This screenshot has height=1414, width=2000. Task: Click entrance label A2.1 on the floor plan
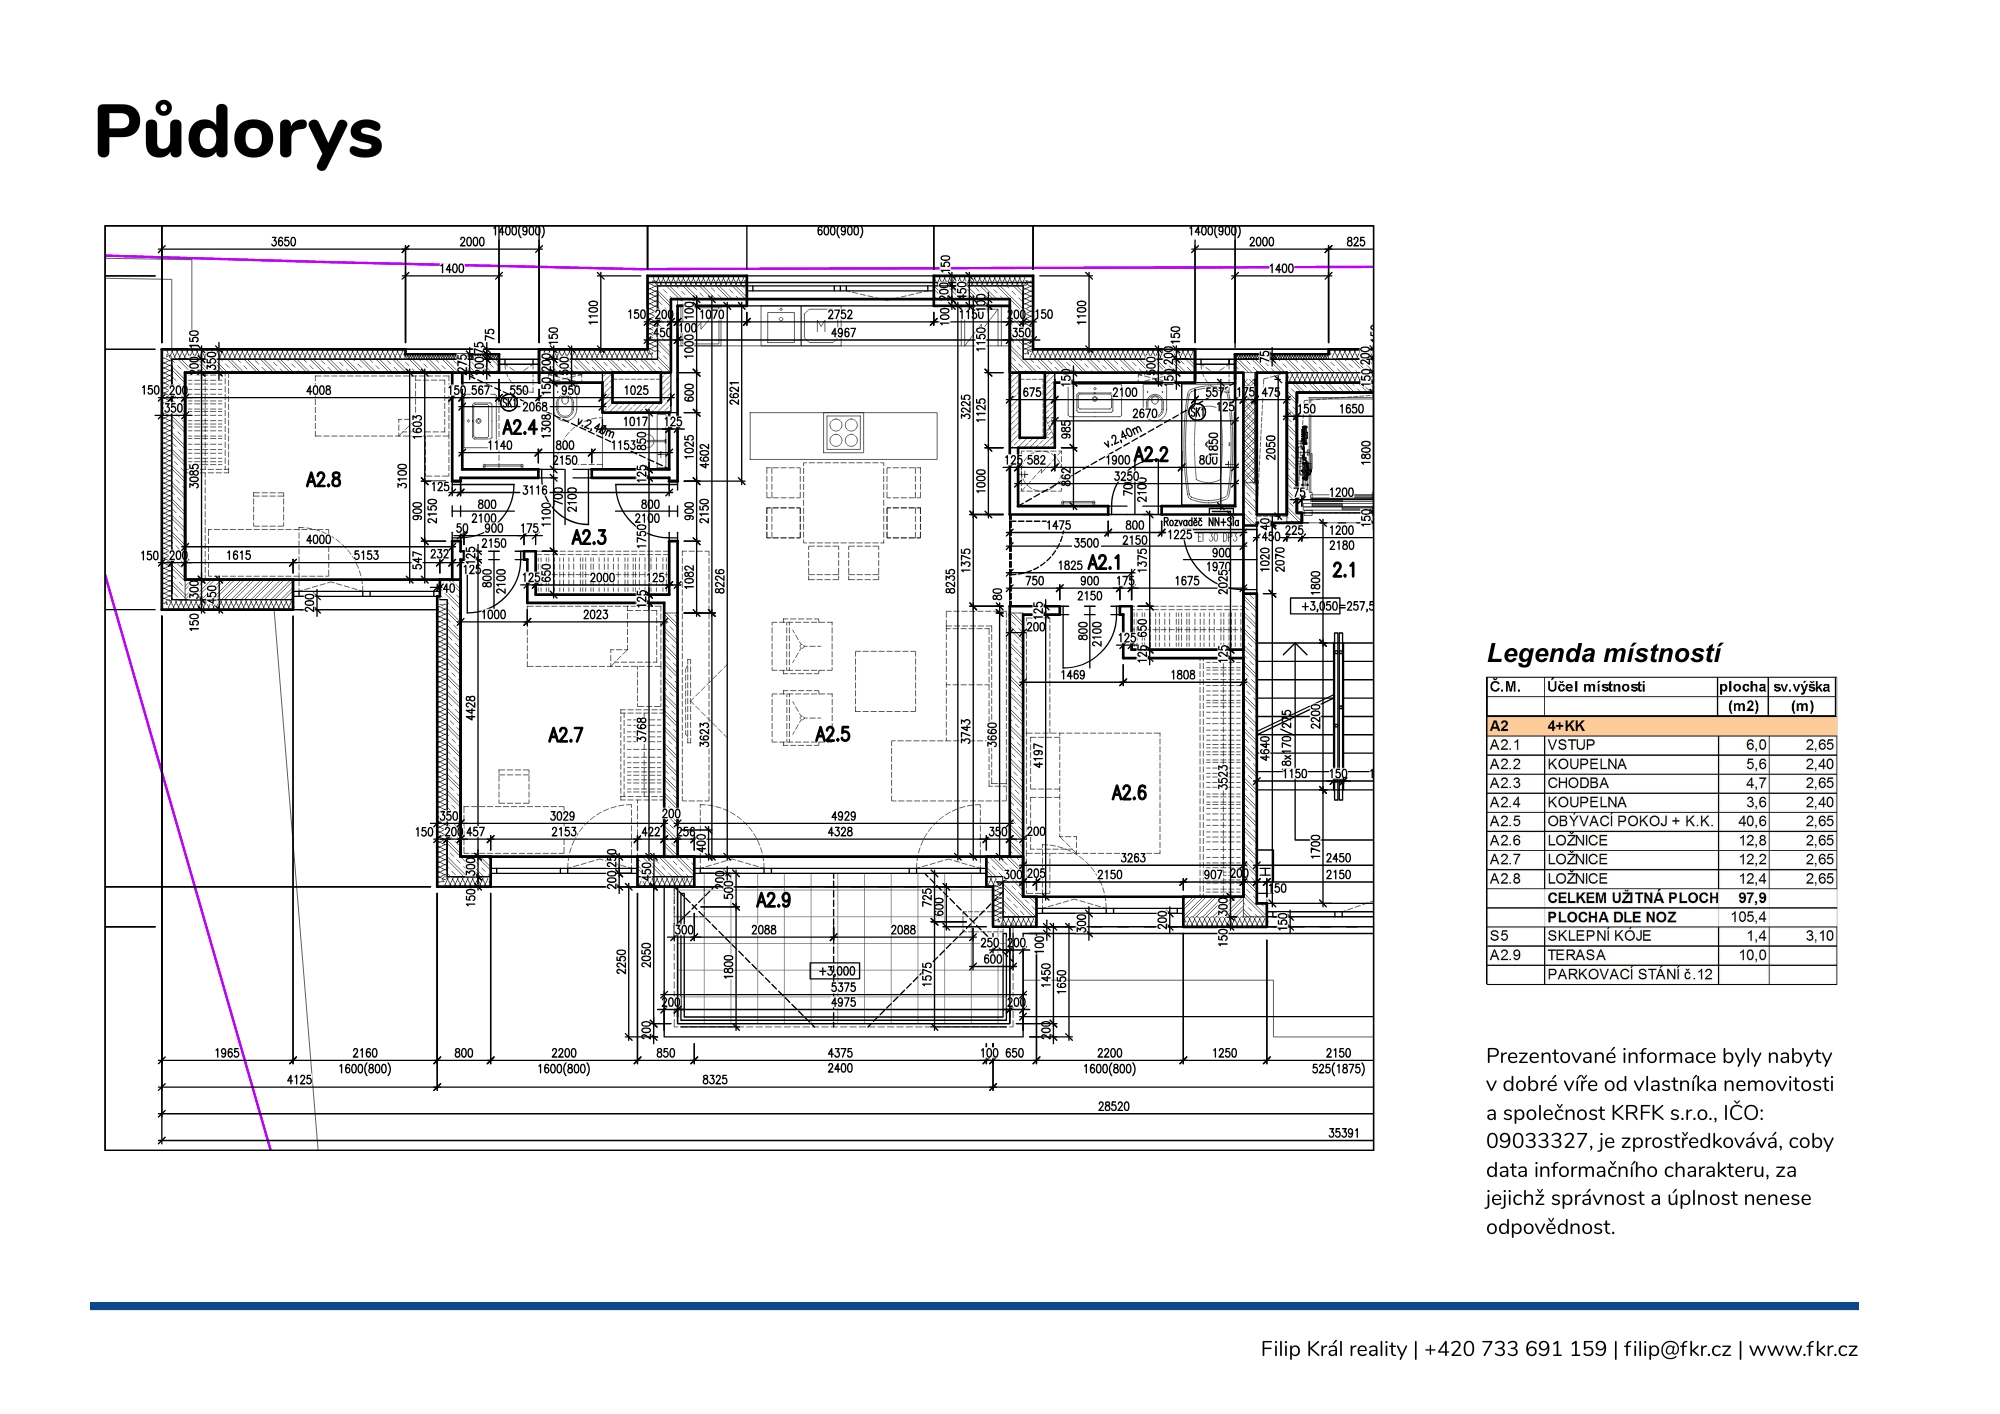pyautogui.click(x=1104, y=563)
